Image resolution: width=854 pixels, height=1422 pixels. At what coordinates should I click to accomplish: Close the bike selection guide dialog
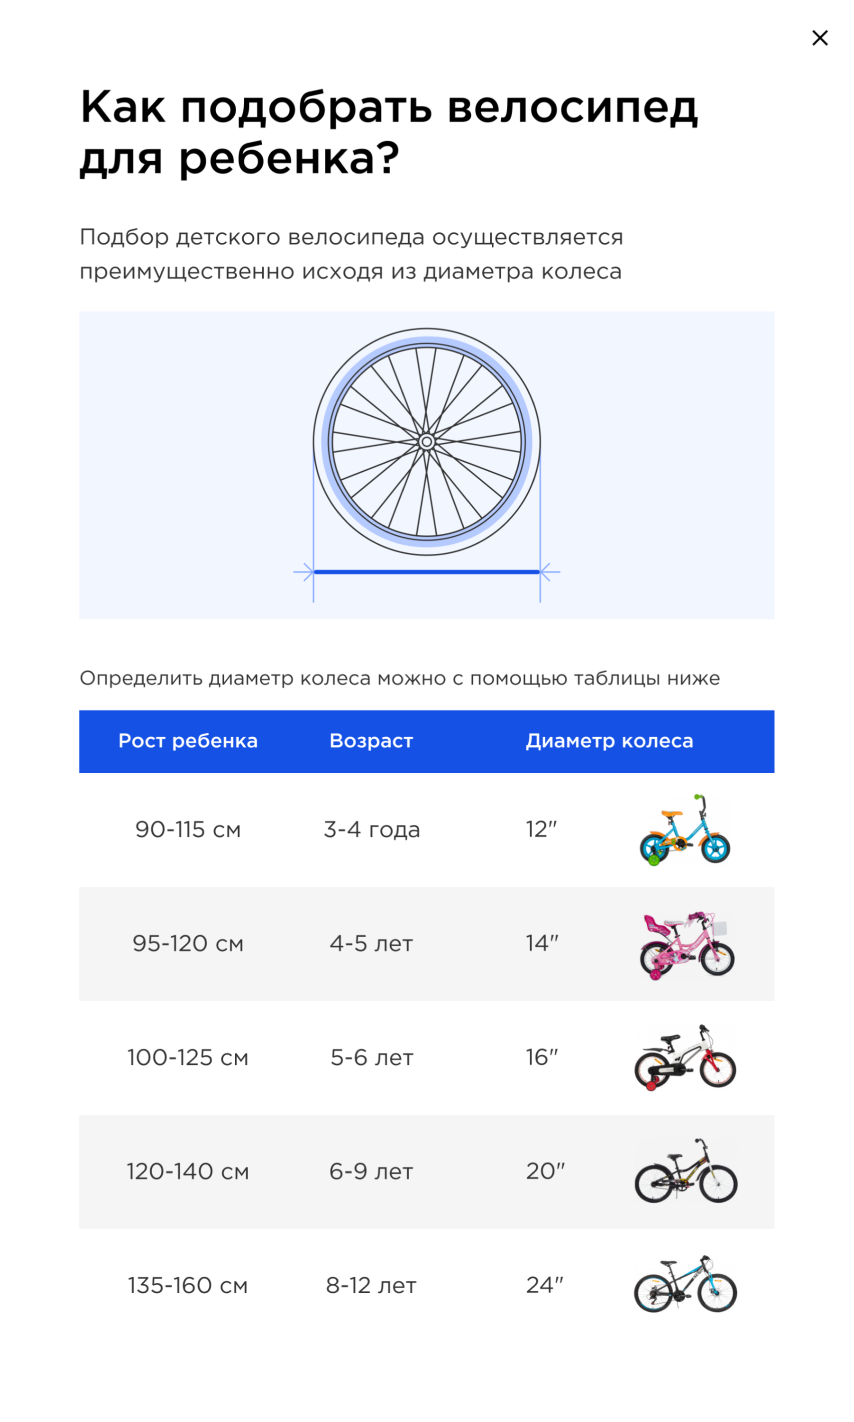(x=819, y=38)
